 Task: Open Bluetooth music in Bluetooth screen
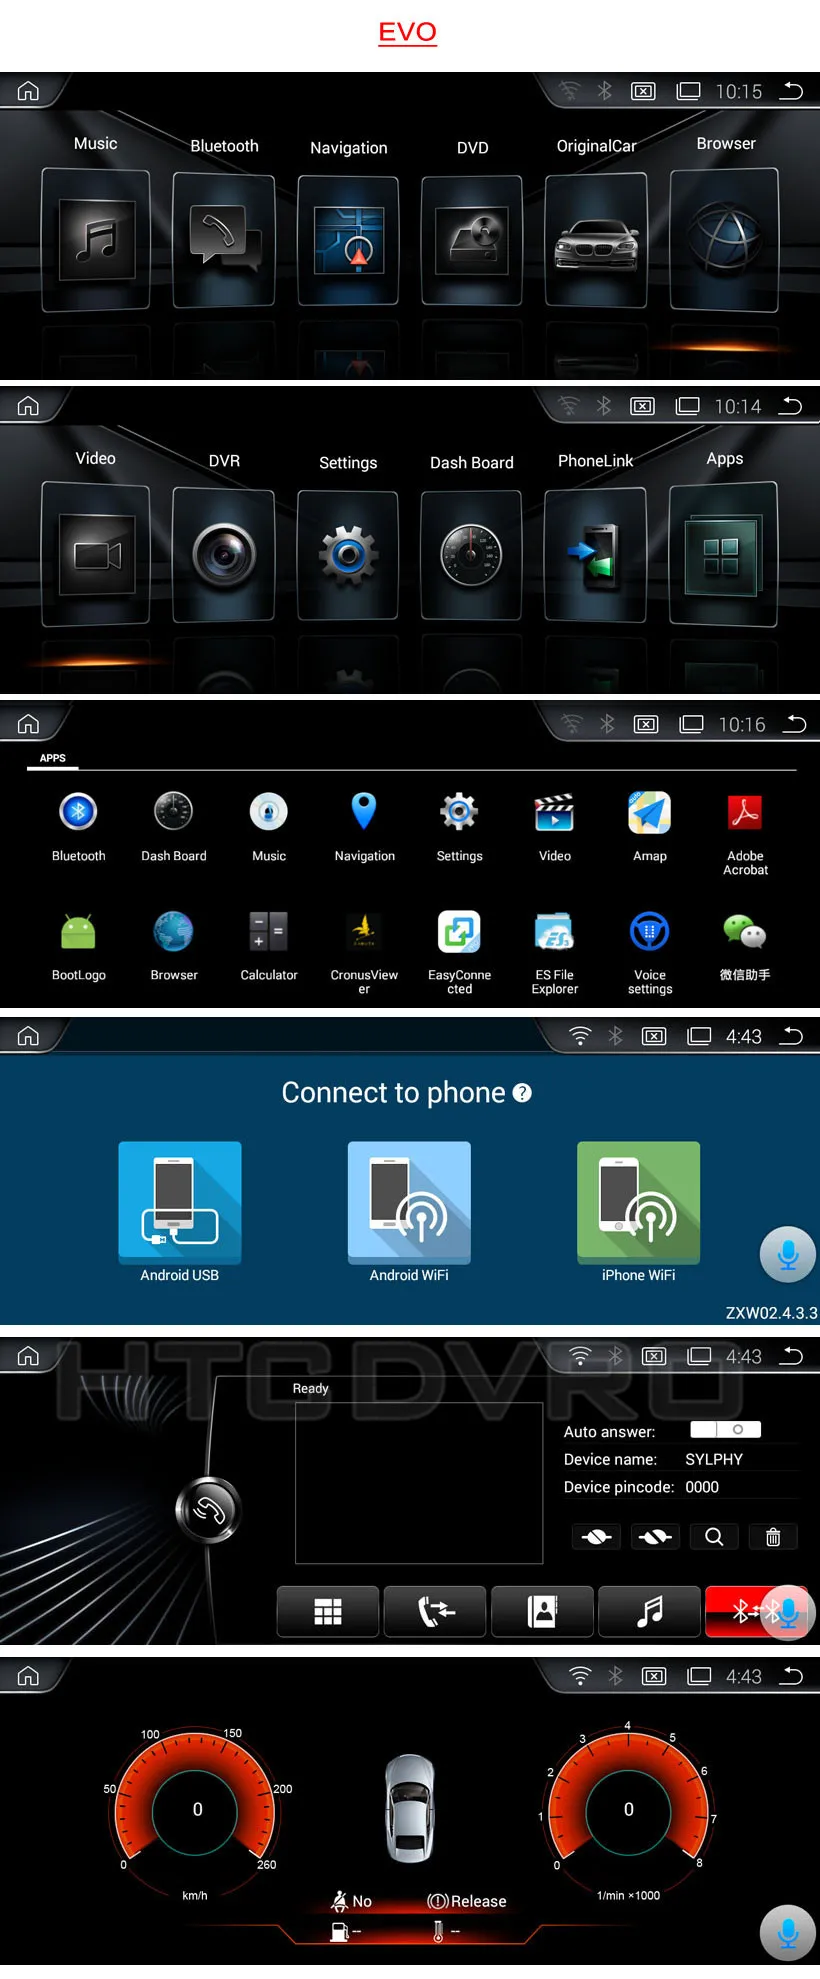click(650, 1611)
